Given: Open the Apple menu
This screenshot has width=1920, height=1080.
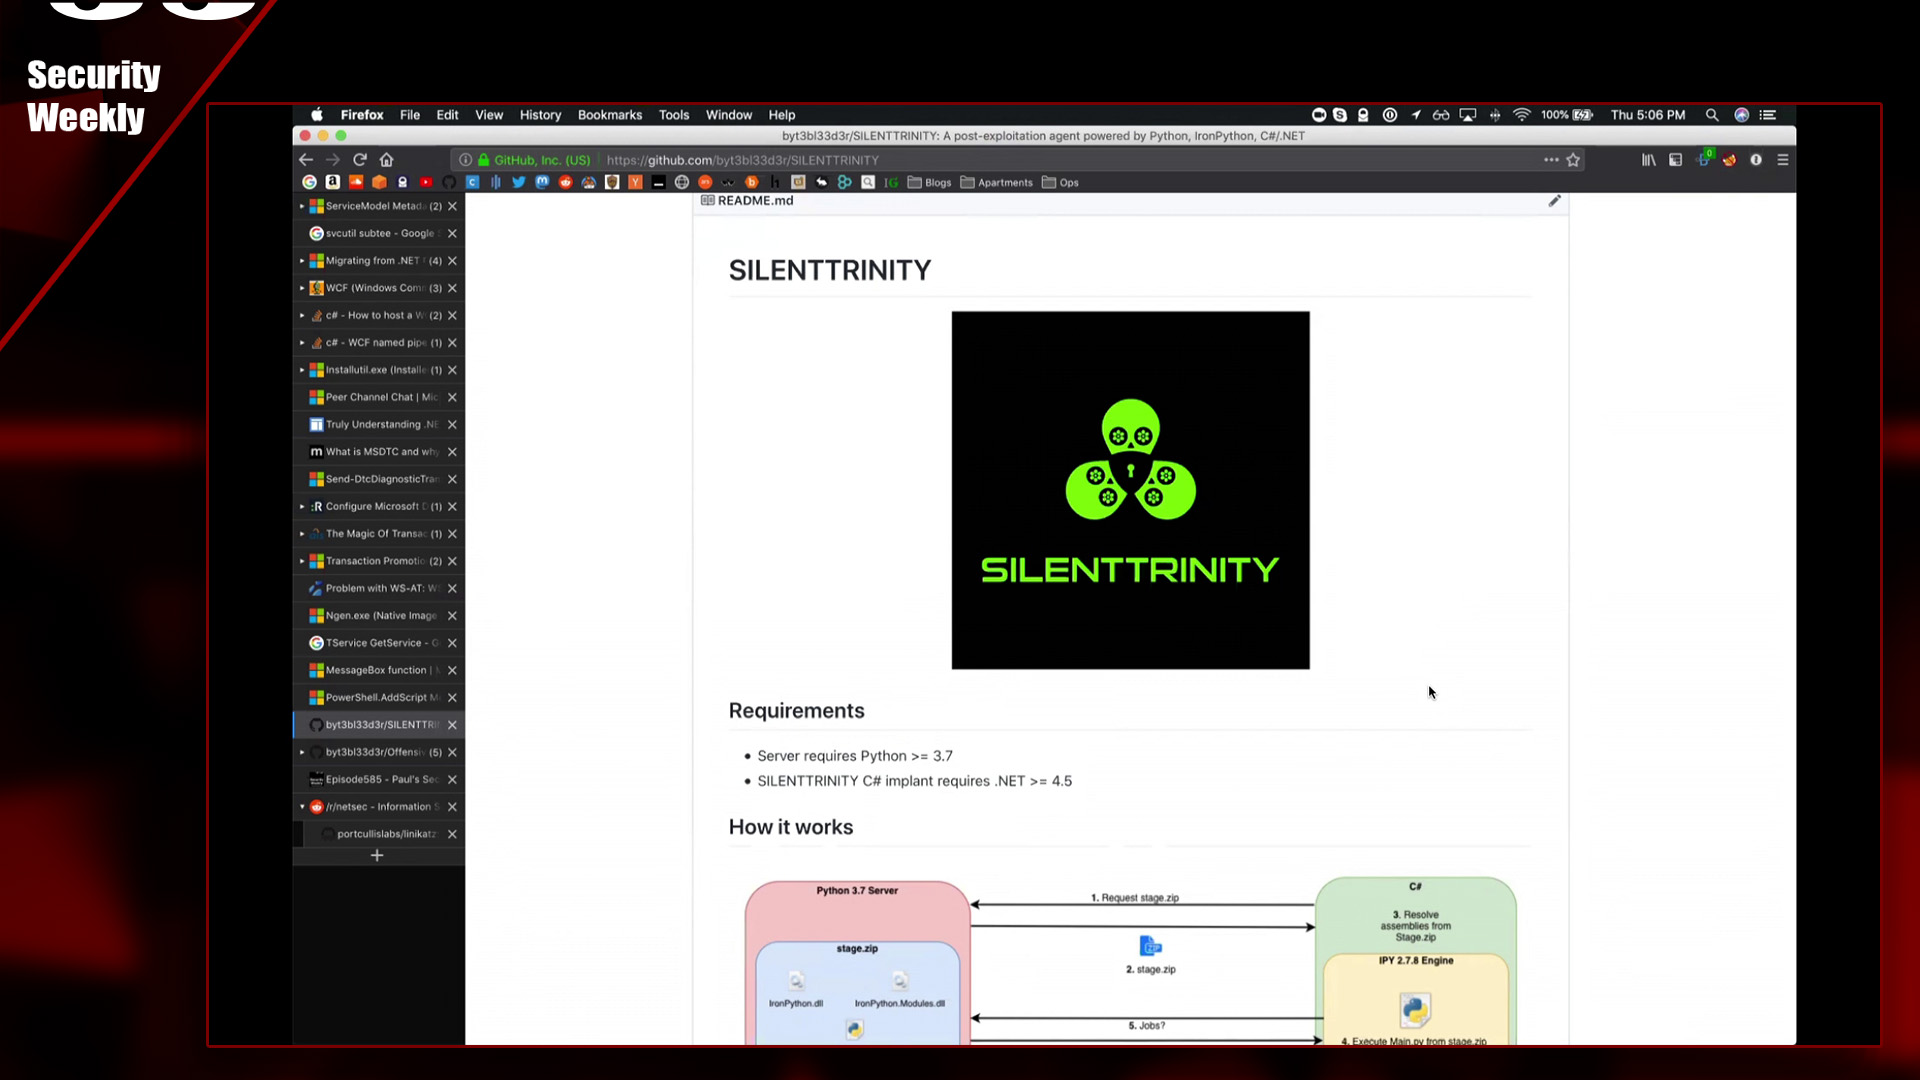Looking at the screenshot, I should click(x=317, y=115).
